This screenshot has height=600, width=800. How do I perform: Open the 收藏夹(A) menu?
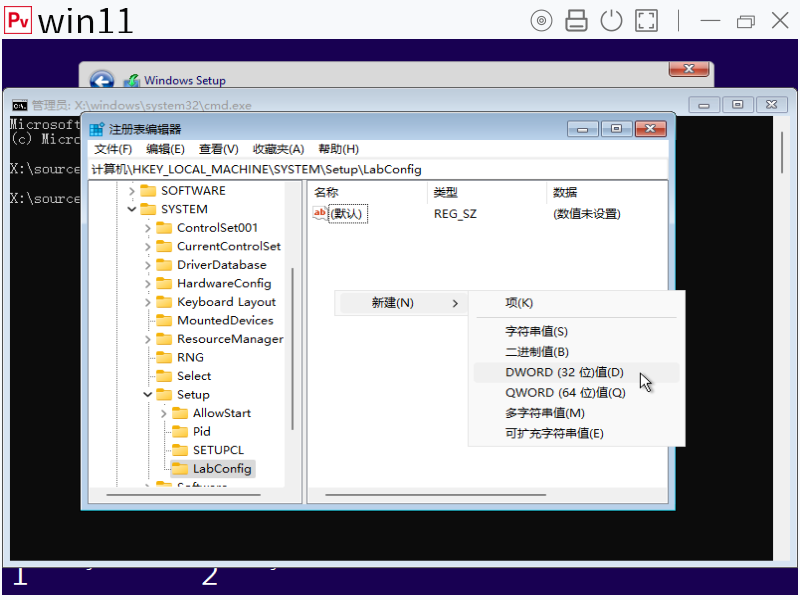(x=279, y=149)
